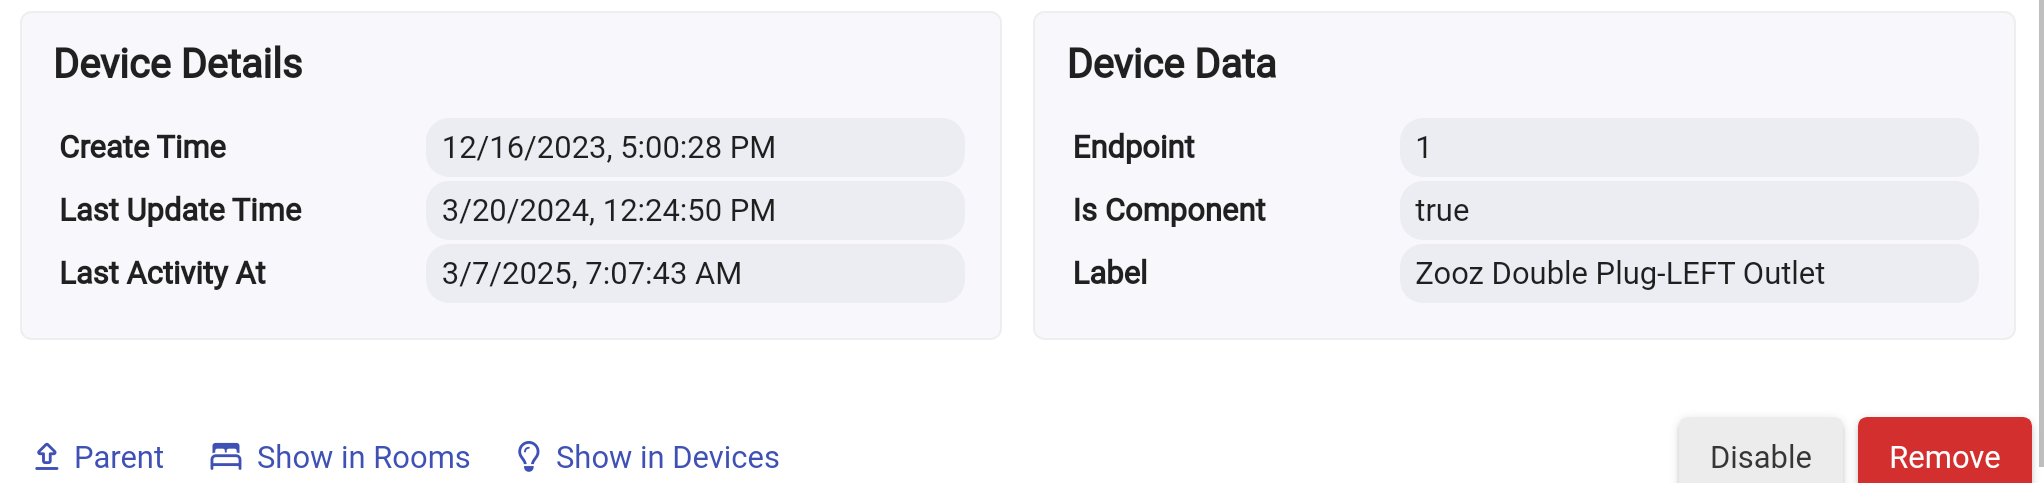Follow the Show in Devices link
2044x483 pixels.
pos(667,457)
